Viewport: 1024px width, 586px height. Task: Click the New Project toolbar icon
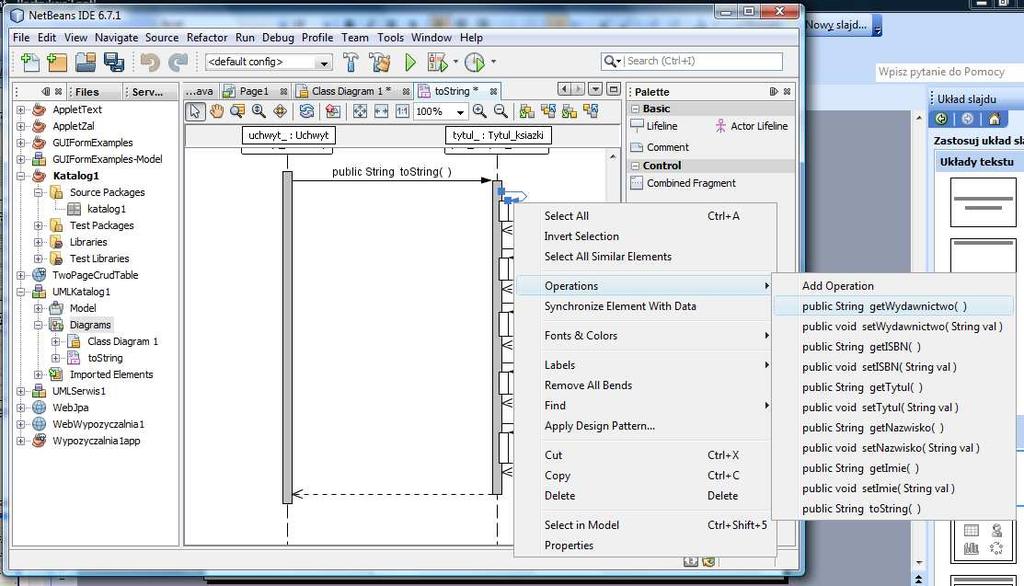coord(57,62)
